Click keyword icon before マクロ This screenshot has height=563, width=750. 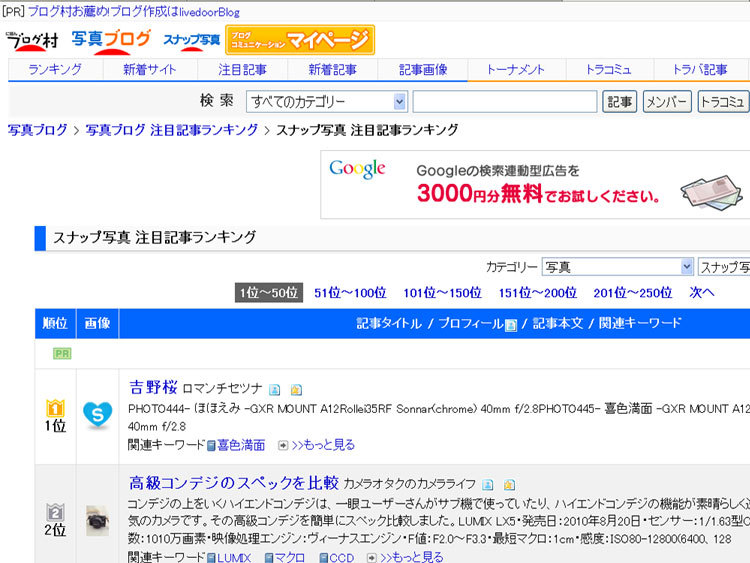point(269,558)
